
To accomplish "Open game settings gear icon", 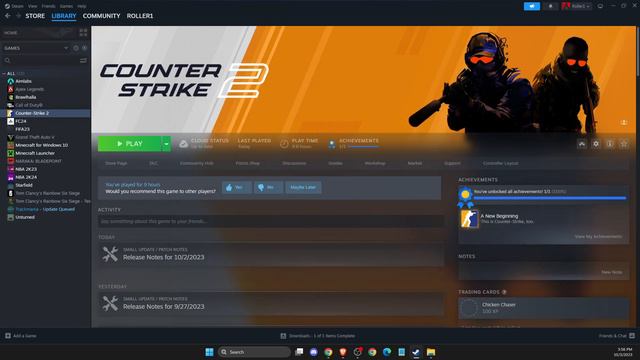I will pos(596,144).
